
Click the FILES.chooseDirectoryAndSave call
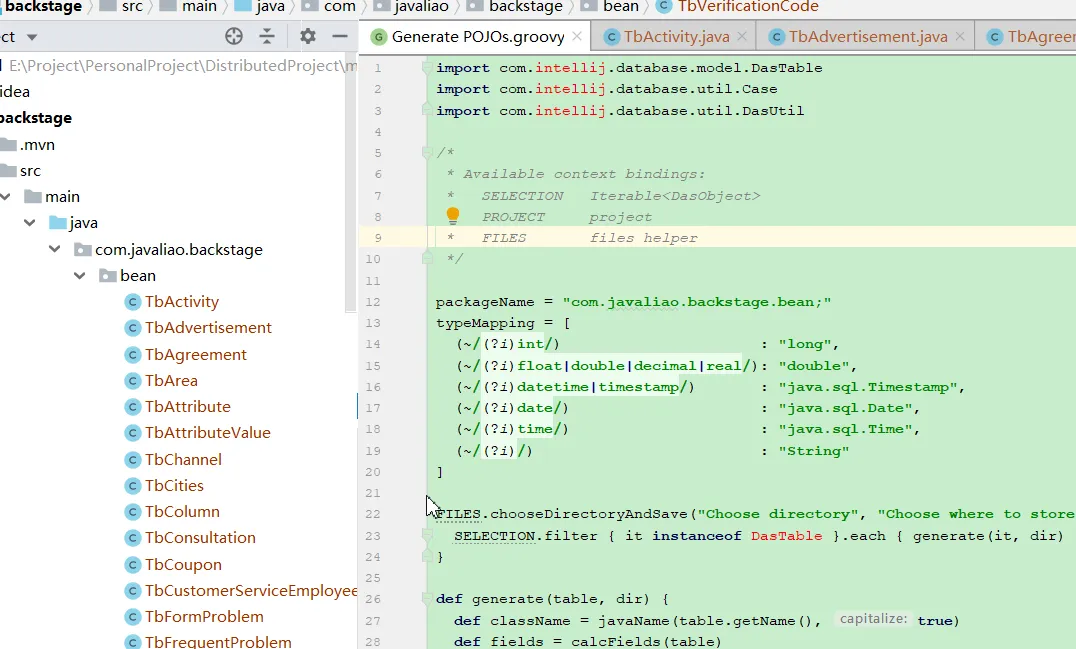pyautogui.click(x=561, y=514)
